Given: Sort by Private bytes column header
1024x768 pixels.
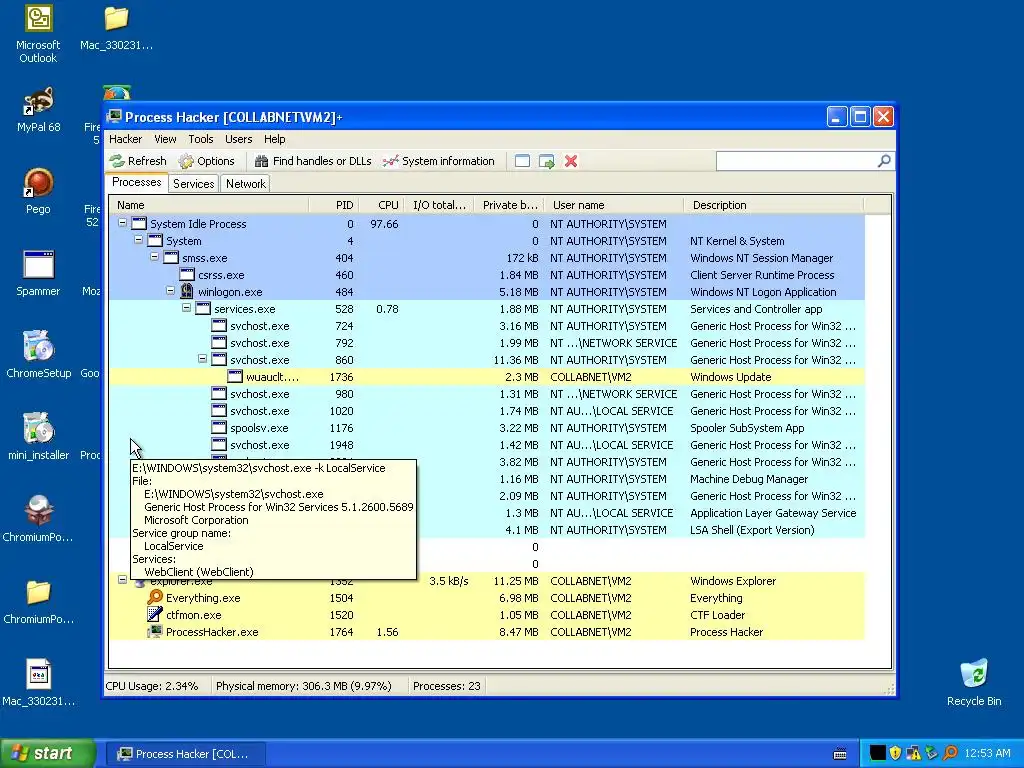Looking at the screenshot, I should pyautogui.click(x=509, y=205).
